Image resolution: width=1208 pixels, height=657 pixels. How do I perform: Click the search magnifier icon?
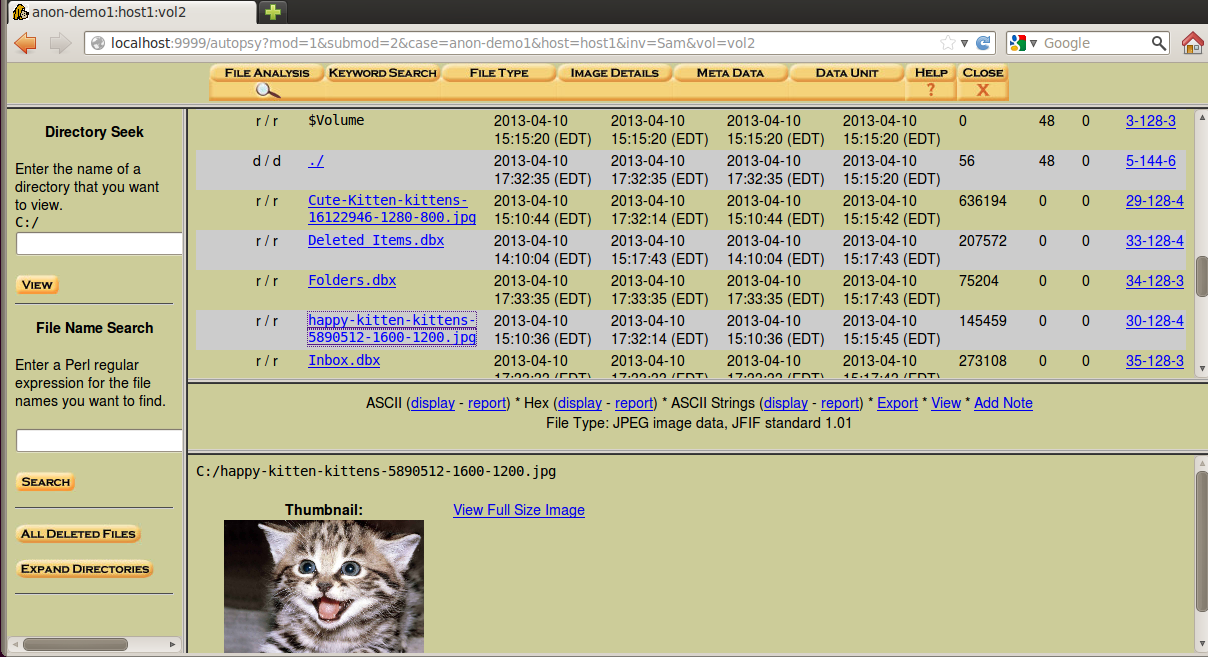pos(1159,43)
